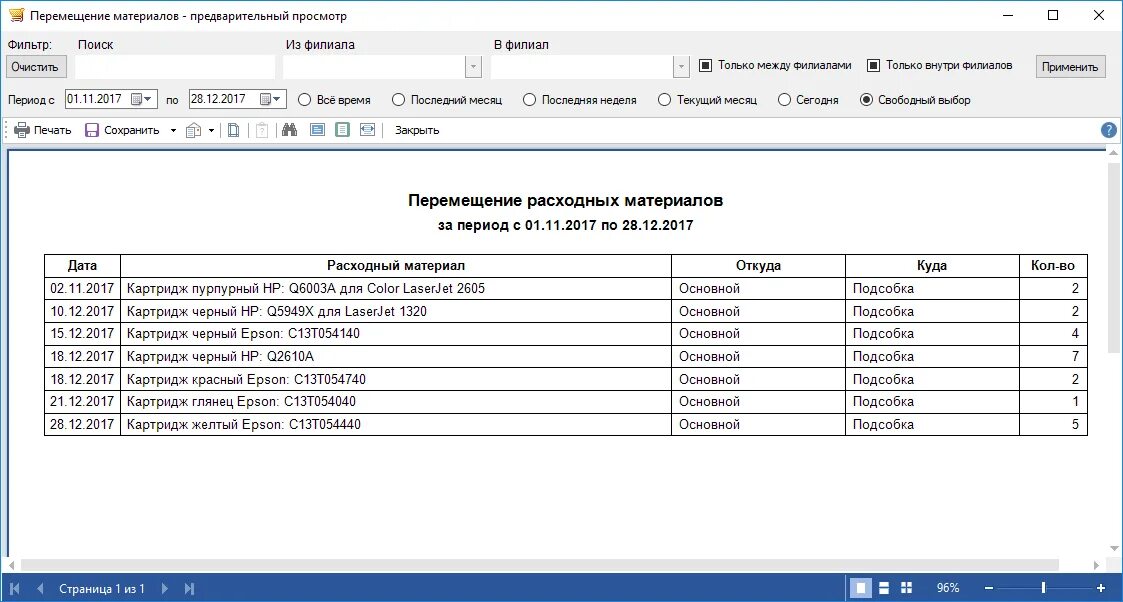
Task: Go to the next page
Action: (x=164, y=588)
